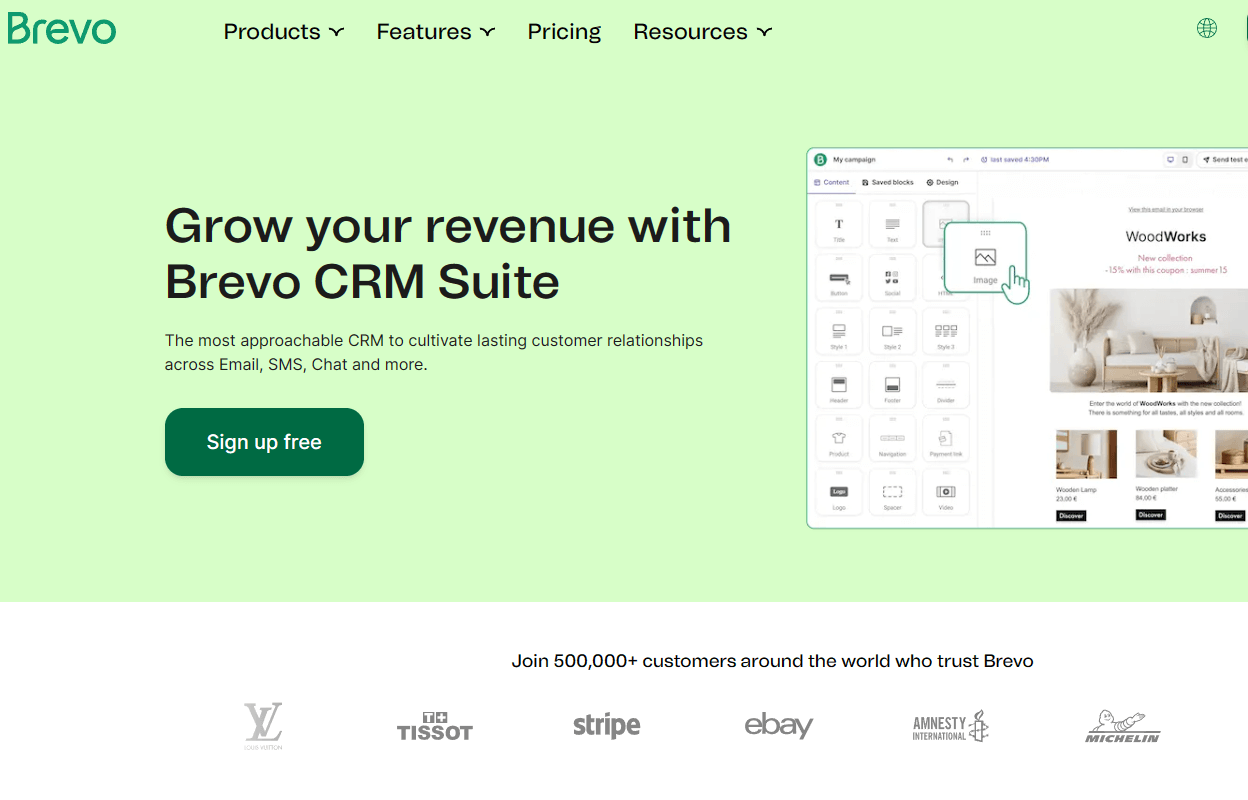This screenshot has width=1248, height=800.
Task: Expand the Features dropdown menu
Action: 436,32
